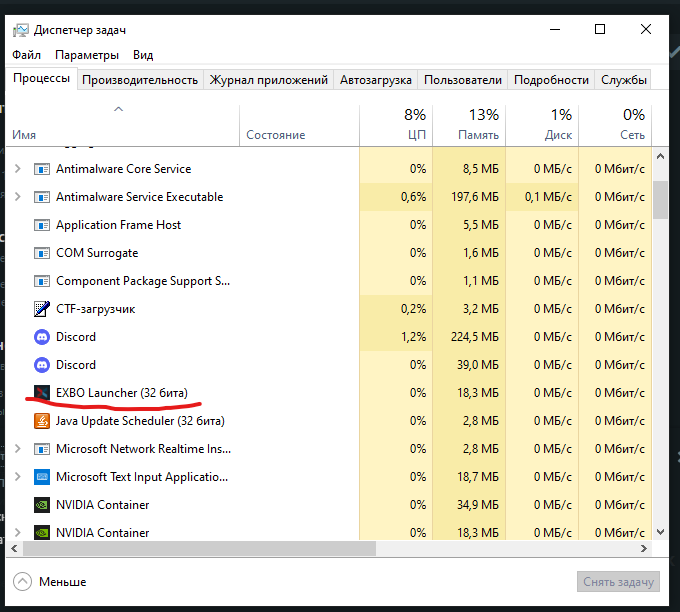Click the Discord icon using 224,5 МБ
Viewport: 680px width, 612px height.
[42, 337]
